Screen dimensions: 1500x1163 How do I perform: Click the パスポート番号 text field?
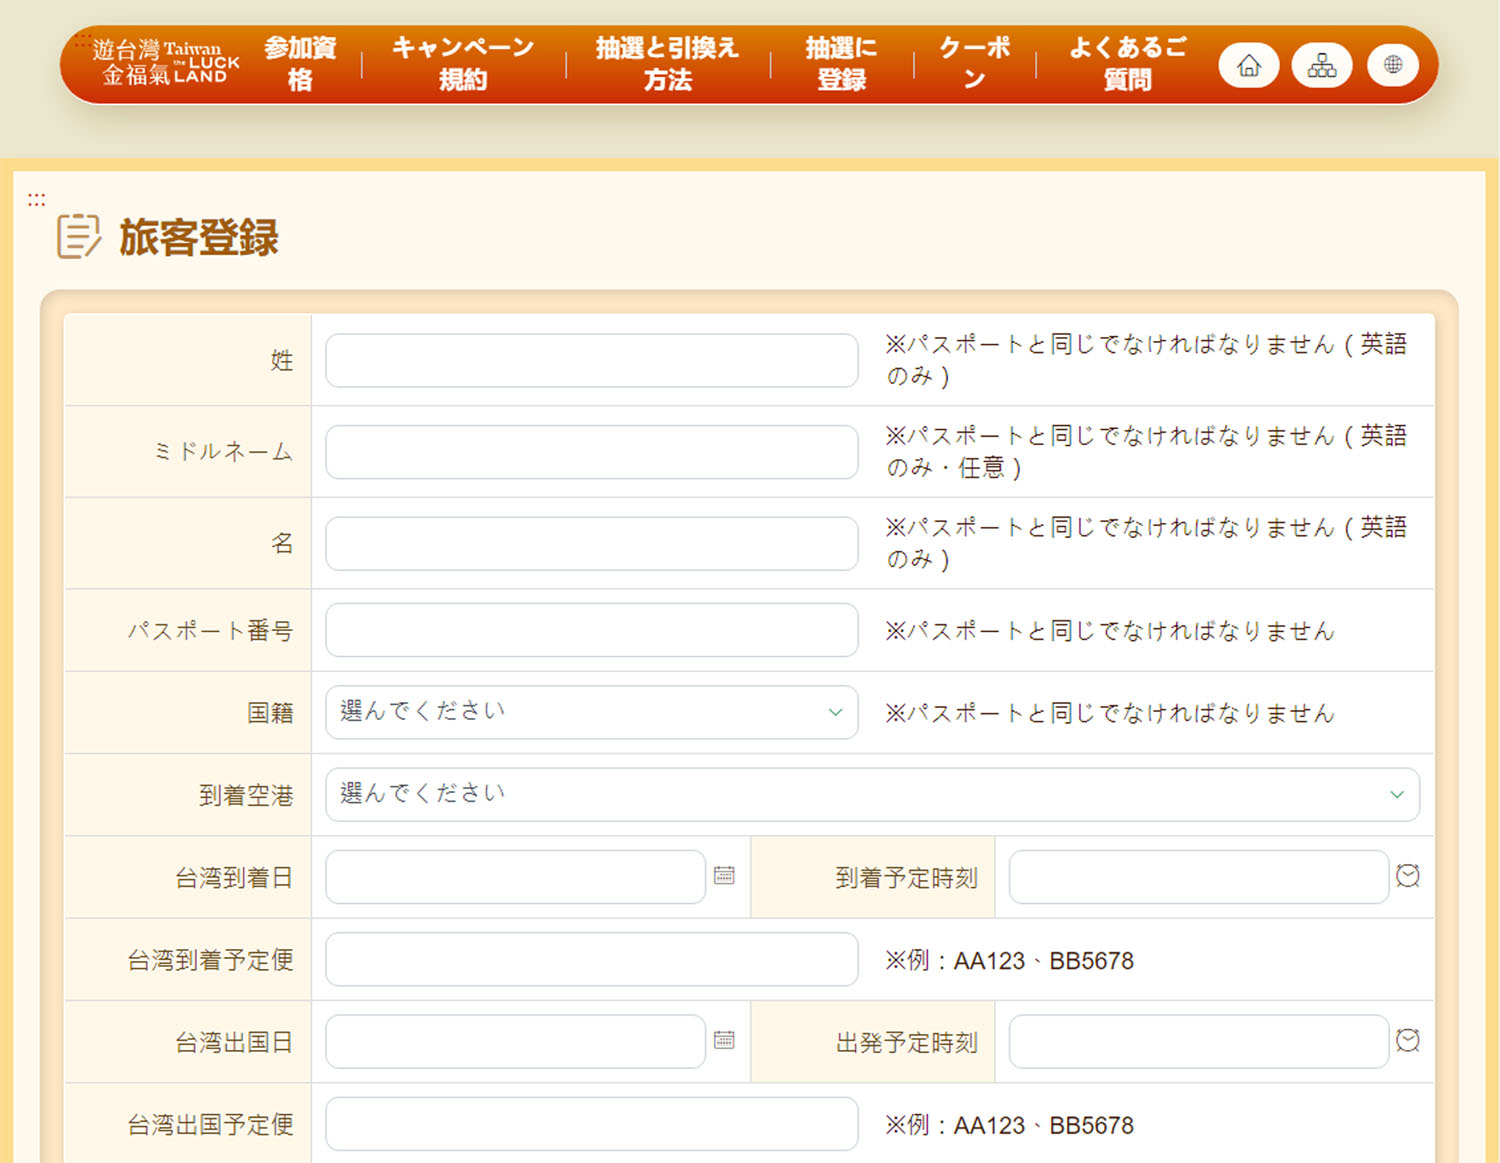pyautogui.click(x=591, y=630)
